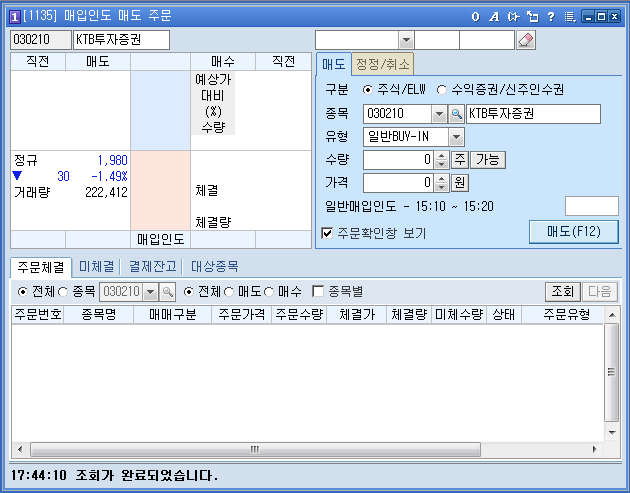Toggle the 주문확인창 보기 checkbox

point(327,233)
